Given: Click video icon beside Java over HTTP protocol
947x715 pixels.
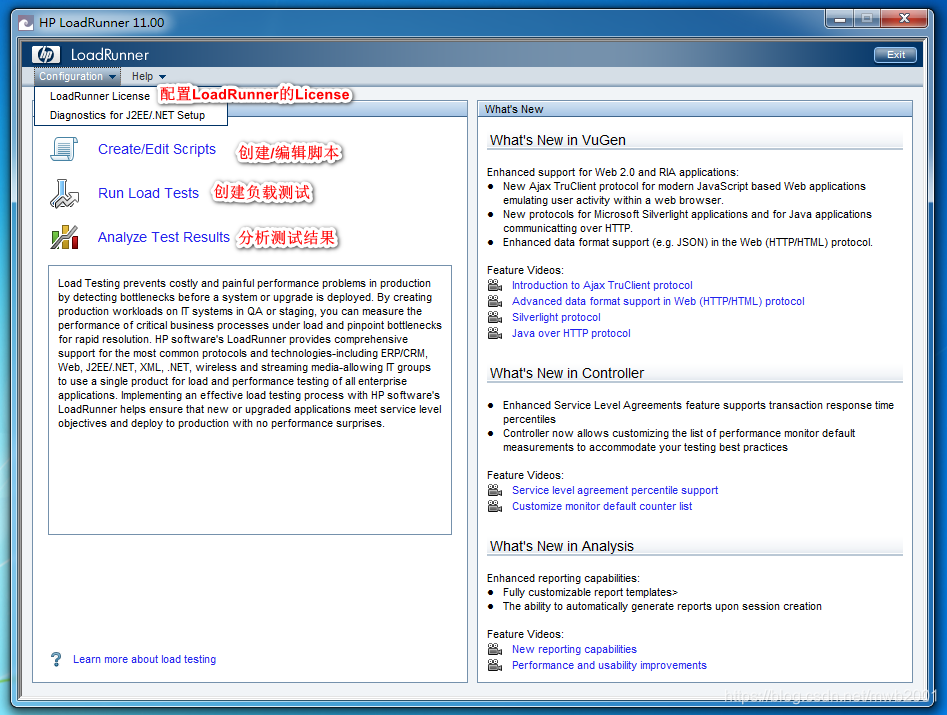Looking at the screenshot, I should tap(495, 333).
